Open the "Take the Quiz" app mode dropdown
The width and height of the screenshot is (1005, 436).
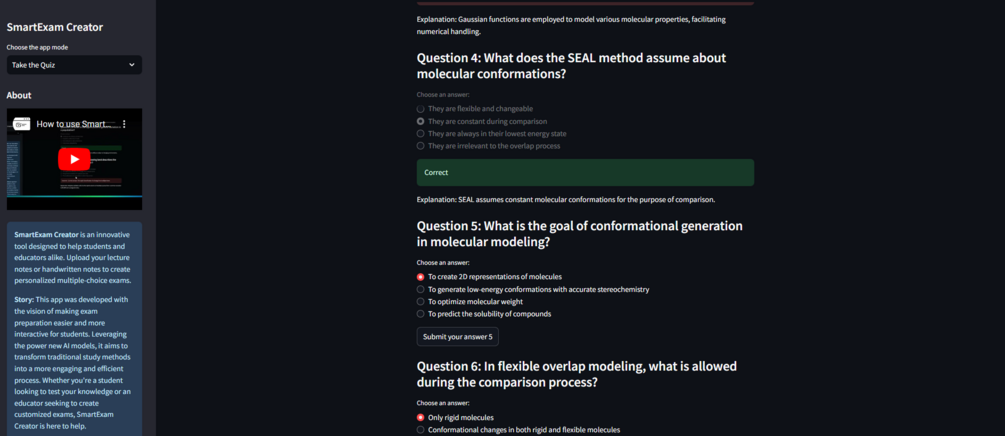point(74,65)
